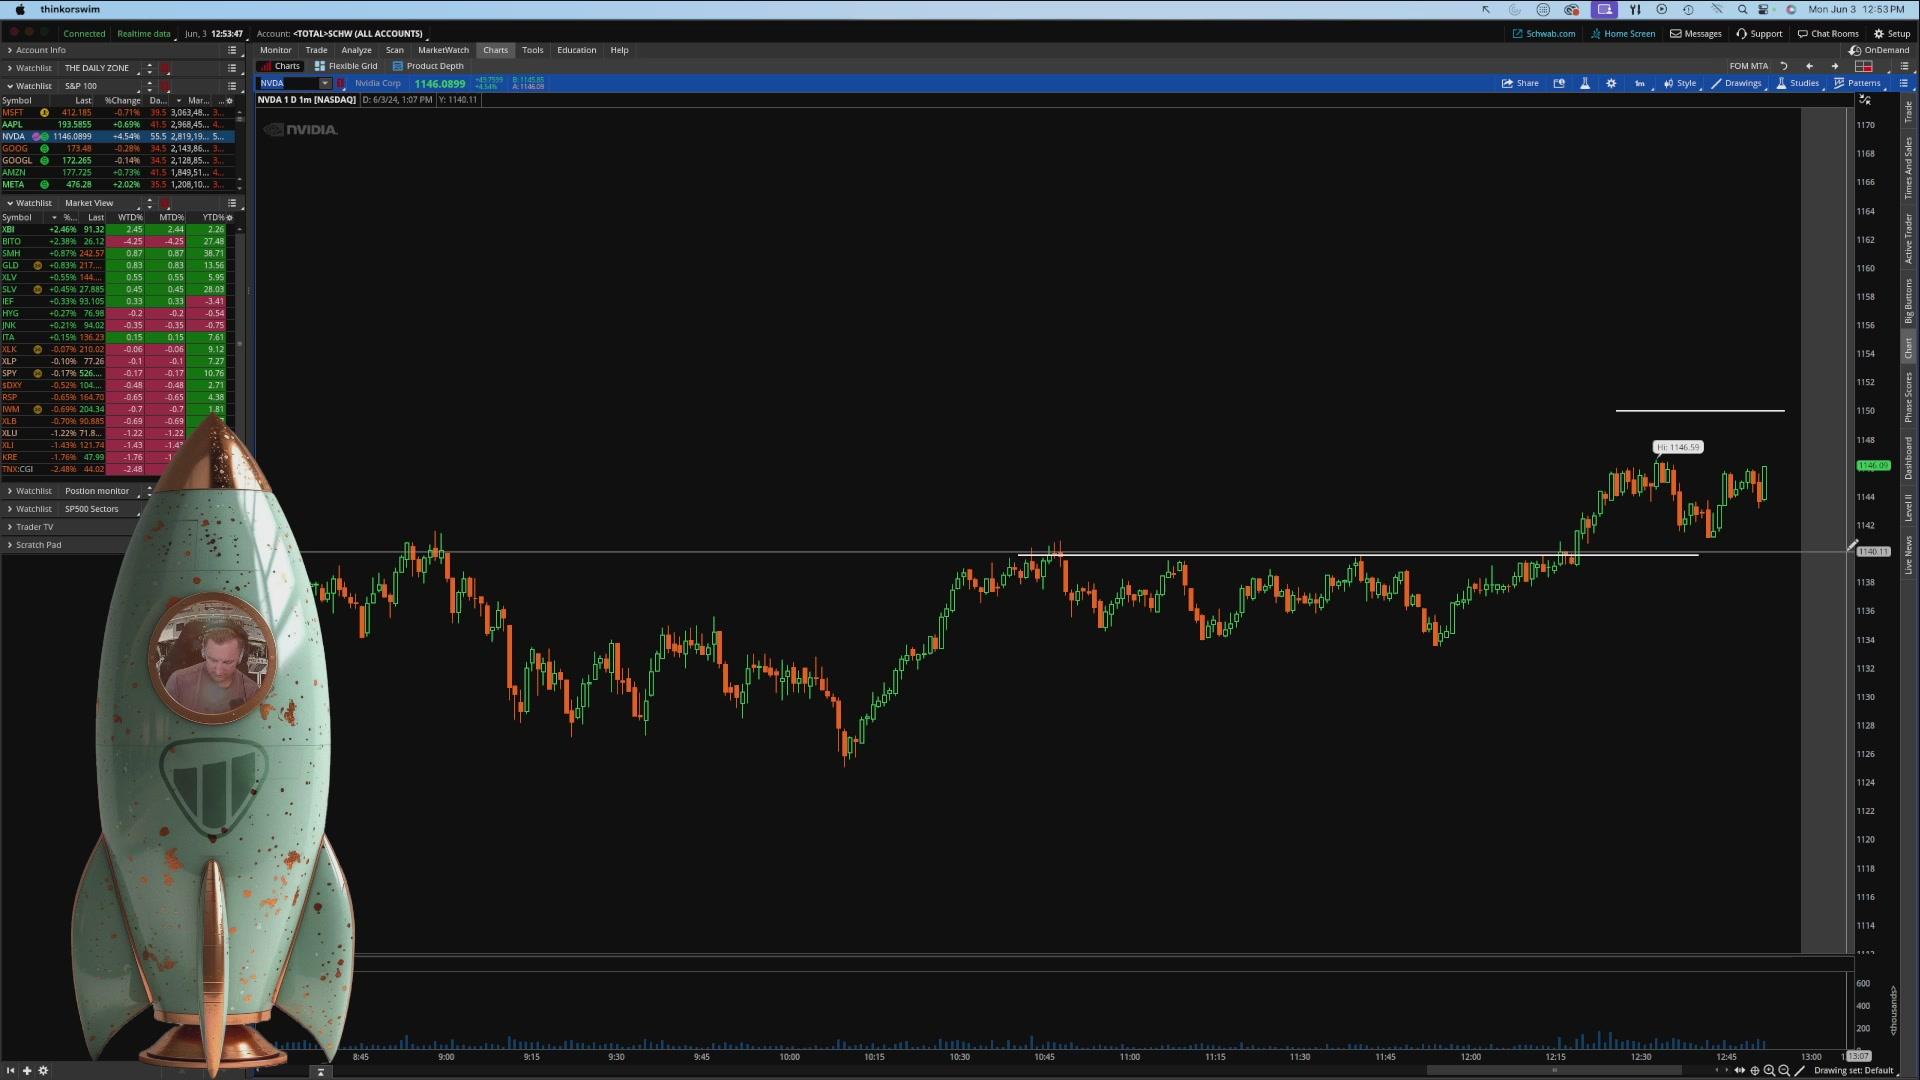
Task: Open the Apple menu
Action: (20, 10)
